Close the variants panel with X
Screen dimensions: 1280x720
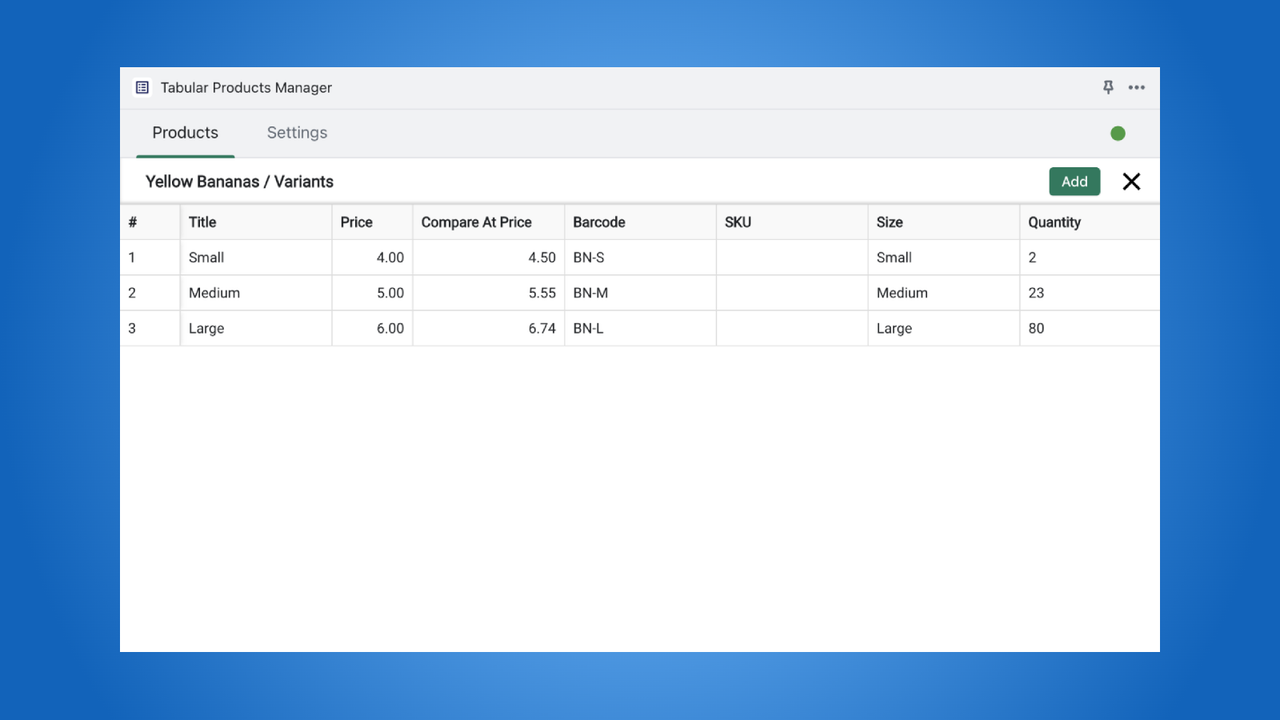[1131, 181]
